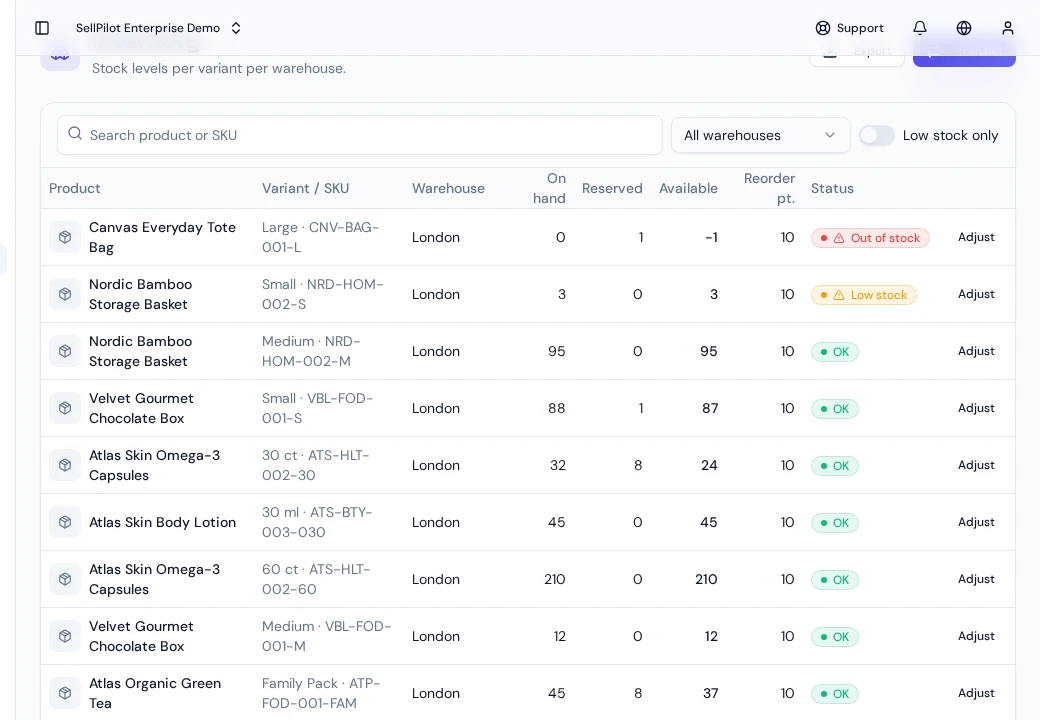Click the Out of stock status badge

coord(870,238)
